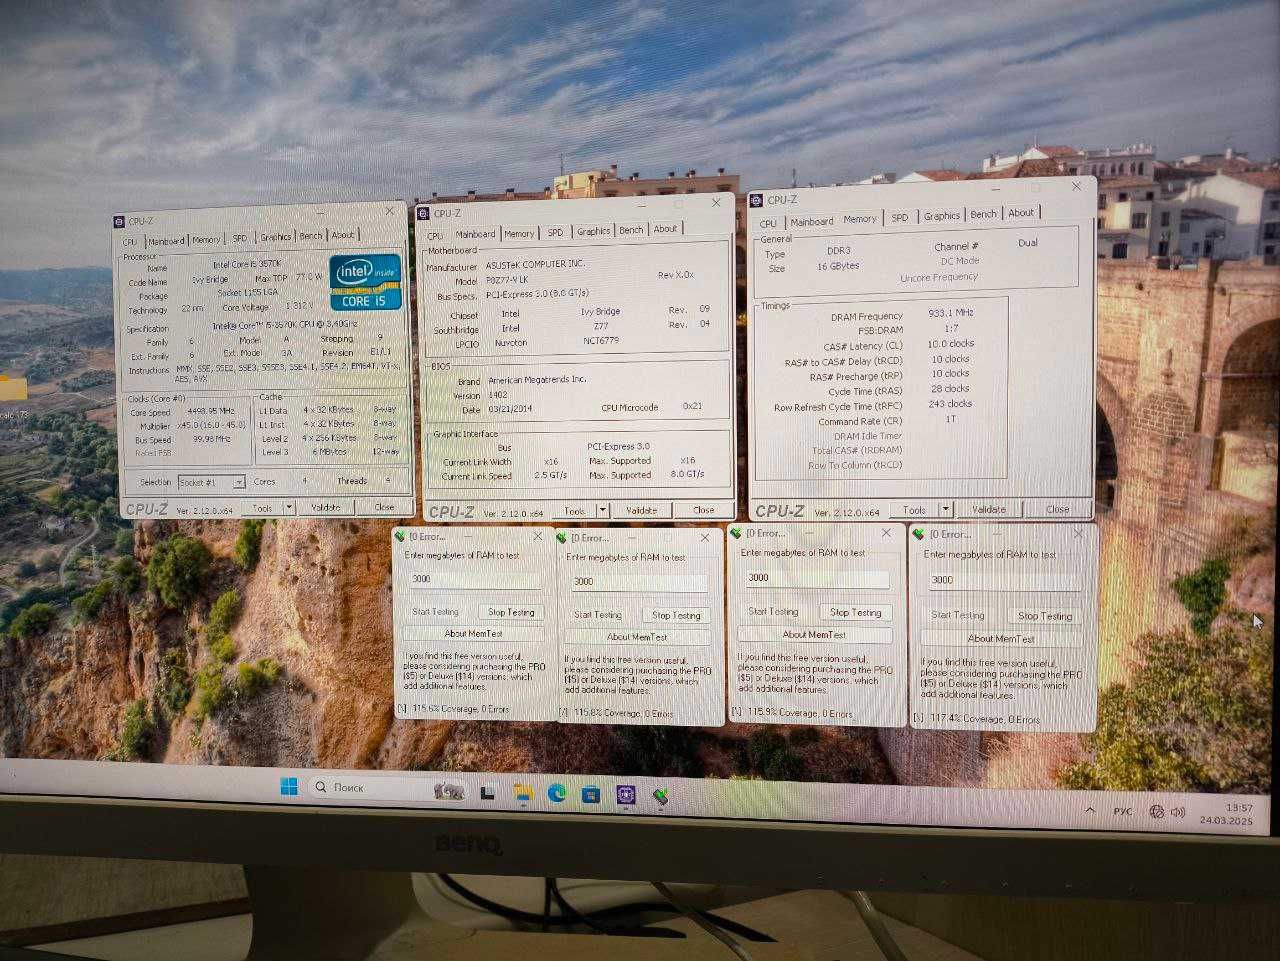Click title icon of CPU-Z processor window

pyautogui.click(x=118, y=222)
